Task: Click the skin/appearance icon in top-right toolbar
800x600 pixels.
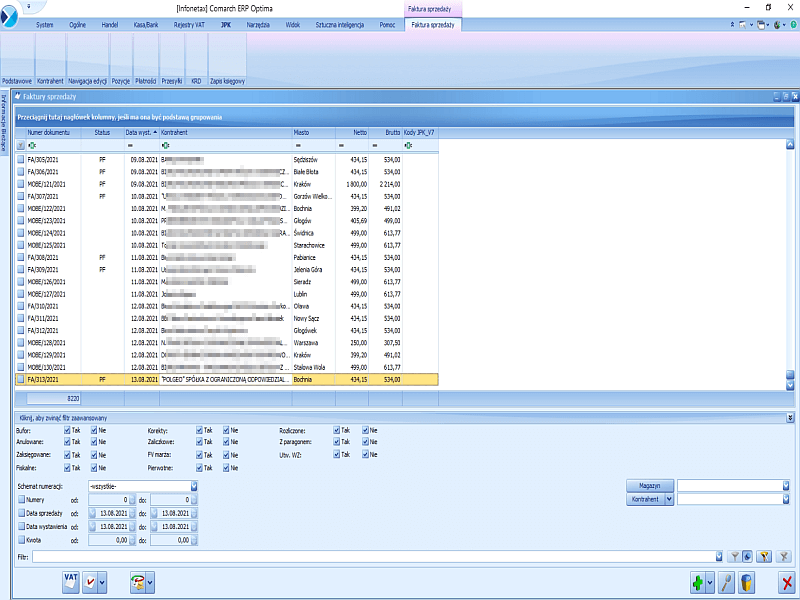Action: coord(743,24)
